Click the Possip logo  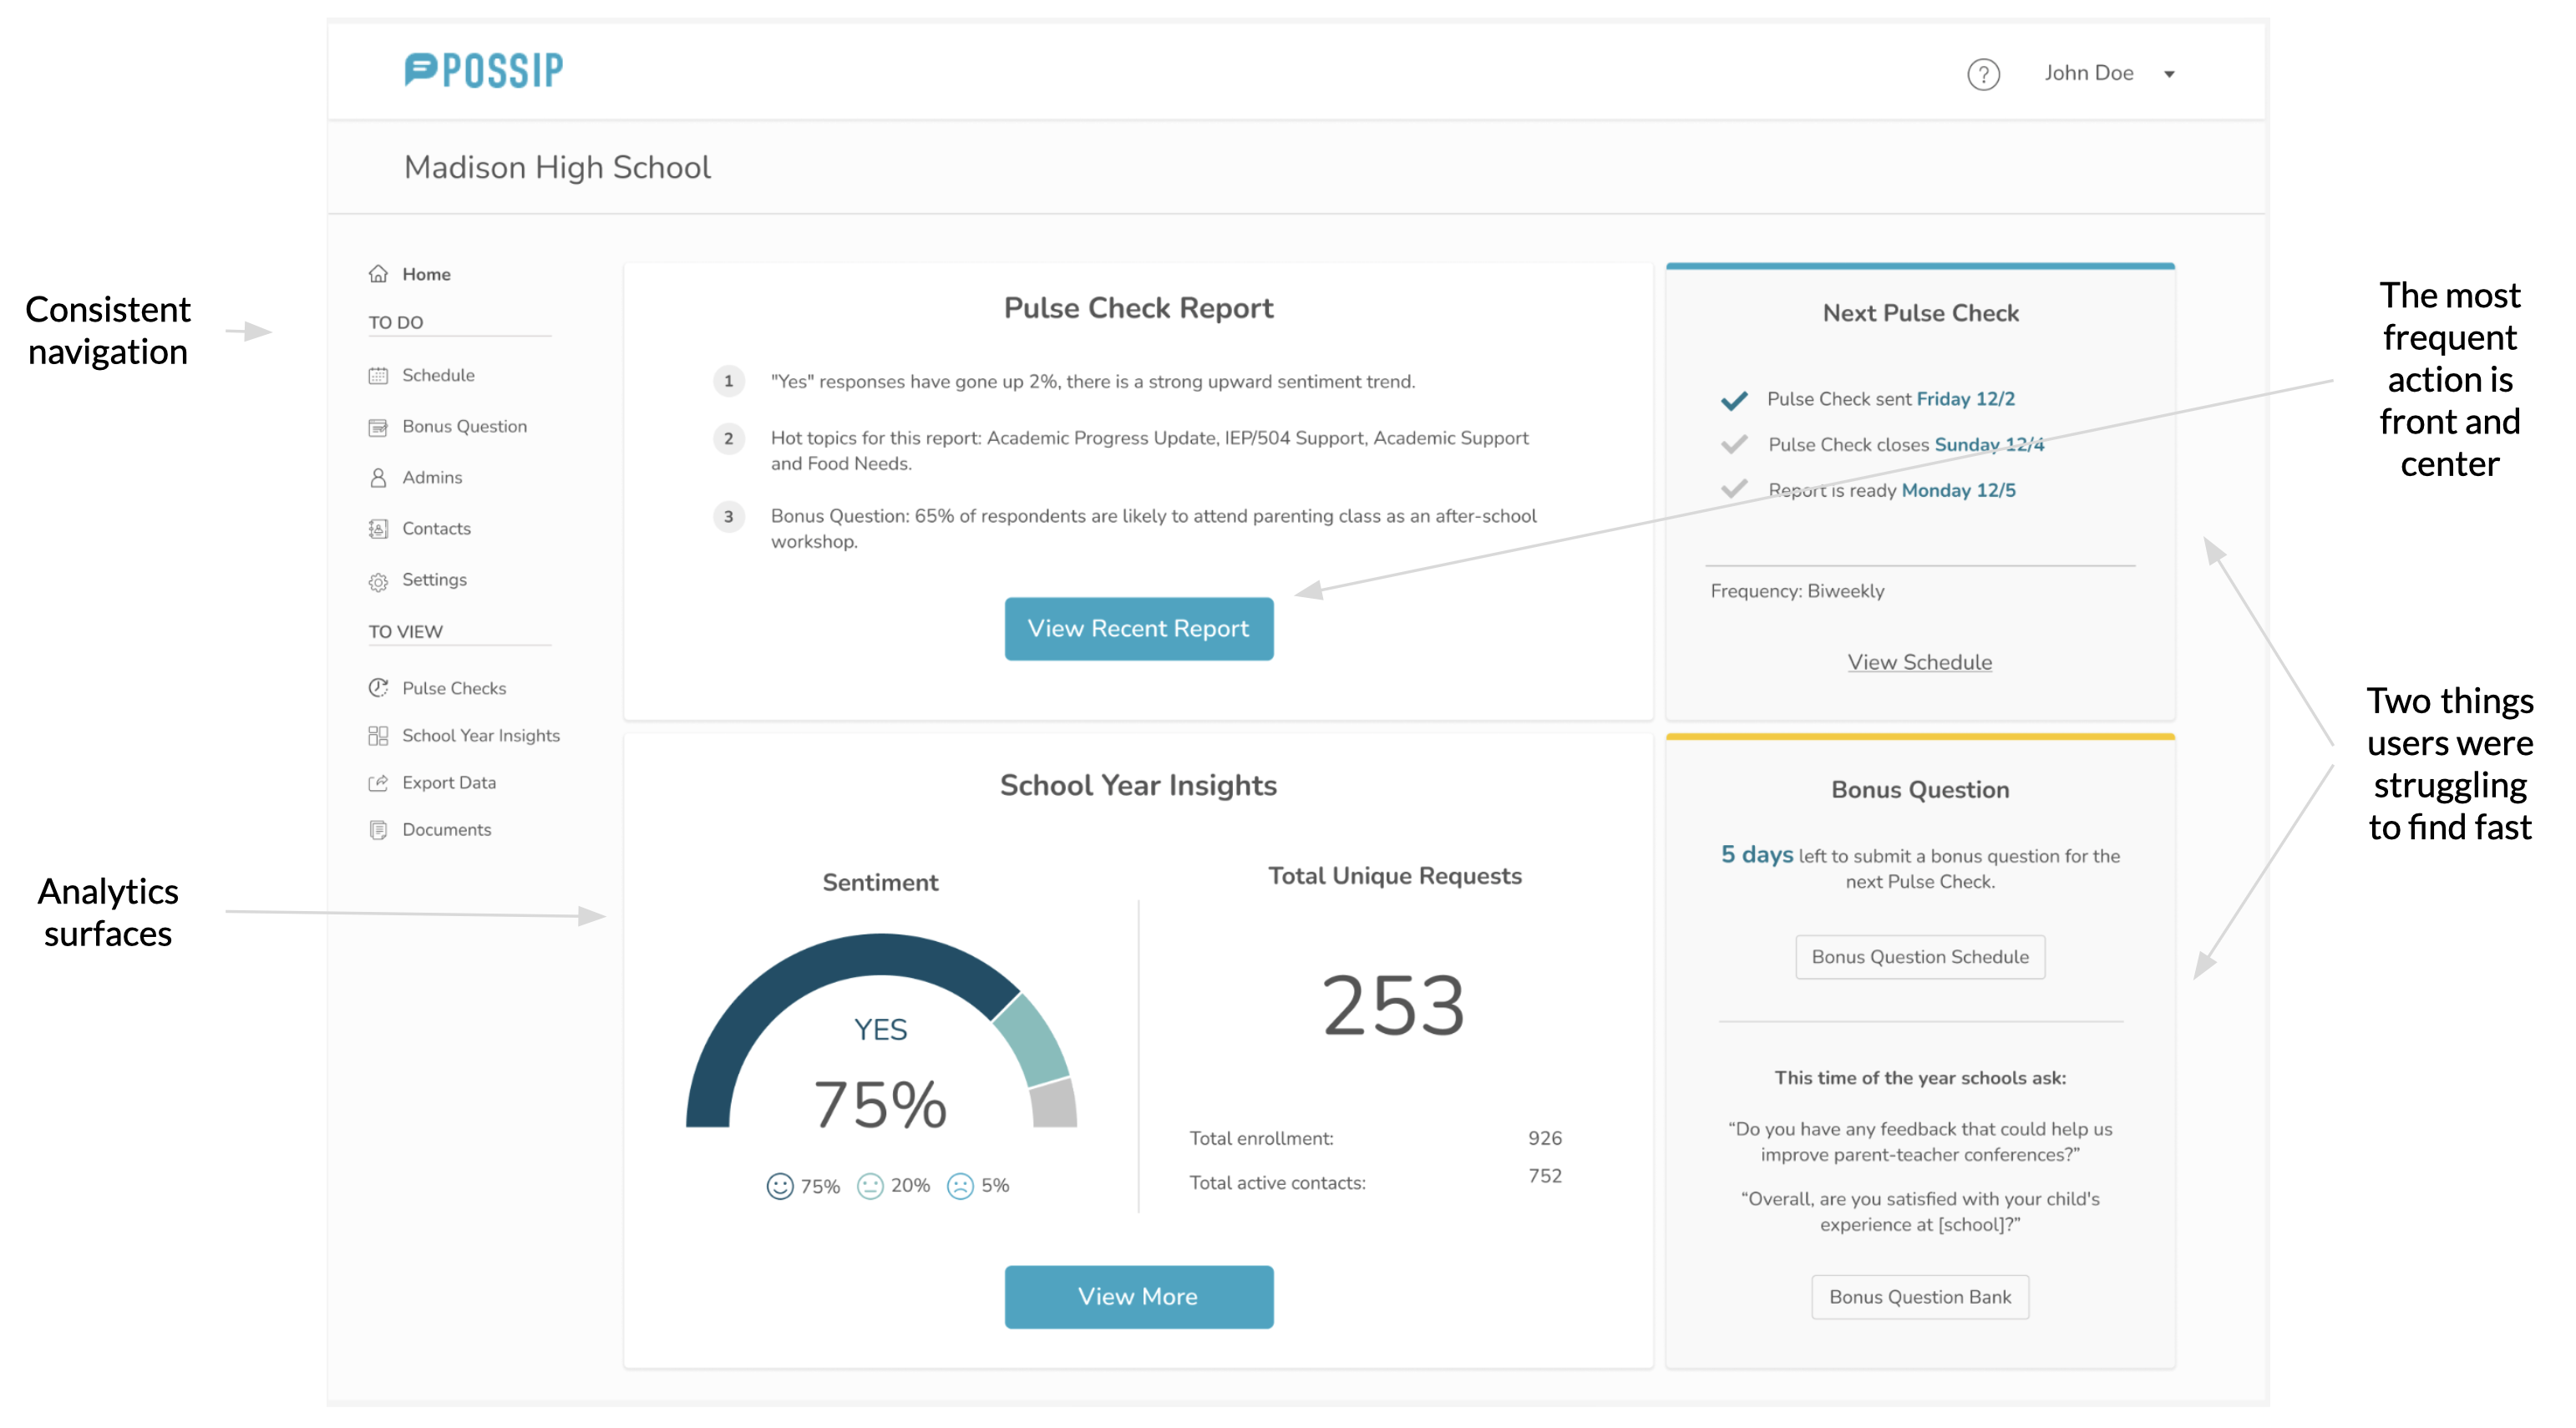pyautogui.click(x=484, y=71)
